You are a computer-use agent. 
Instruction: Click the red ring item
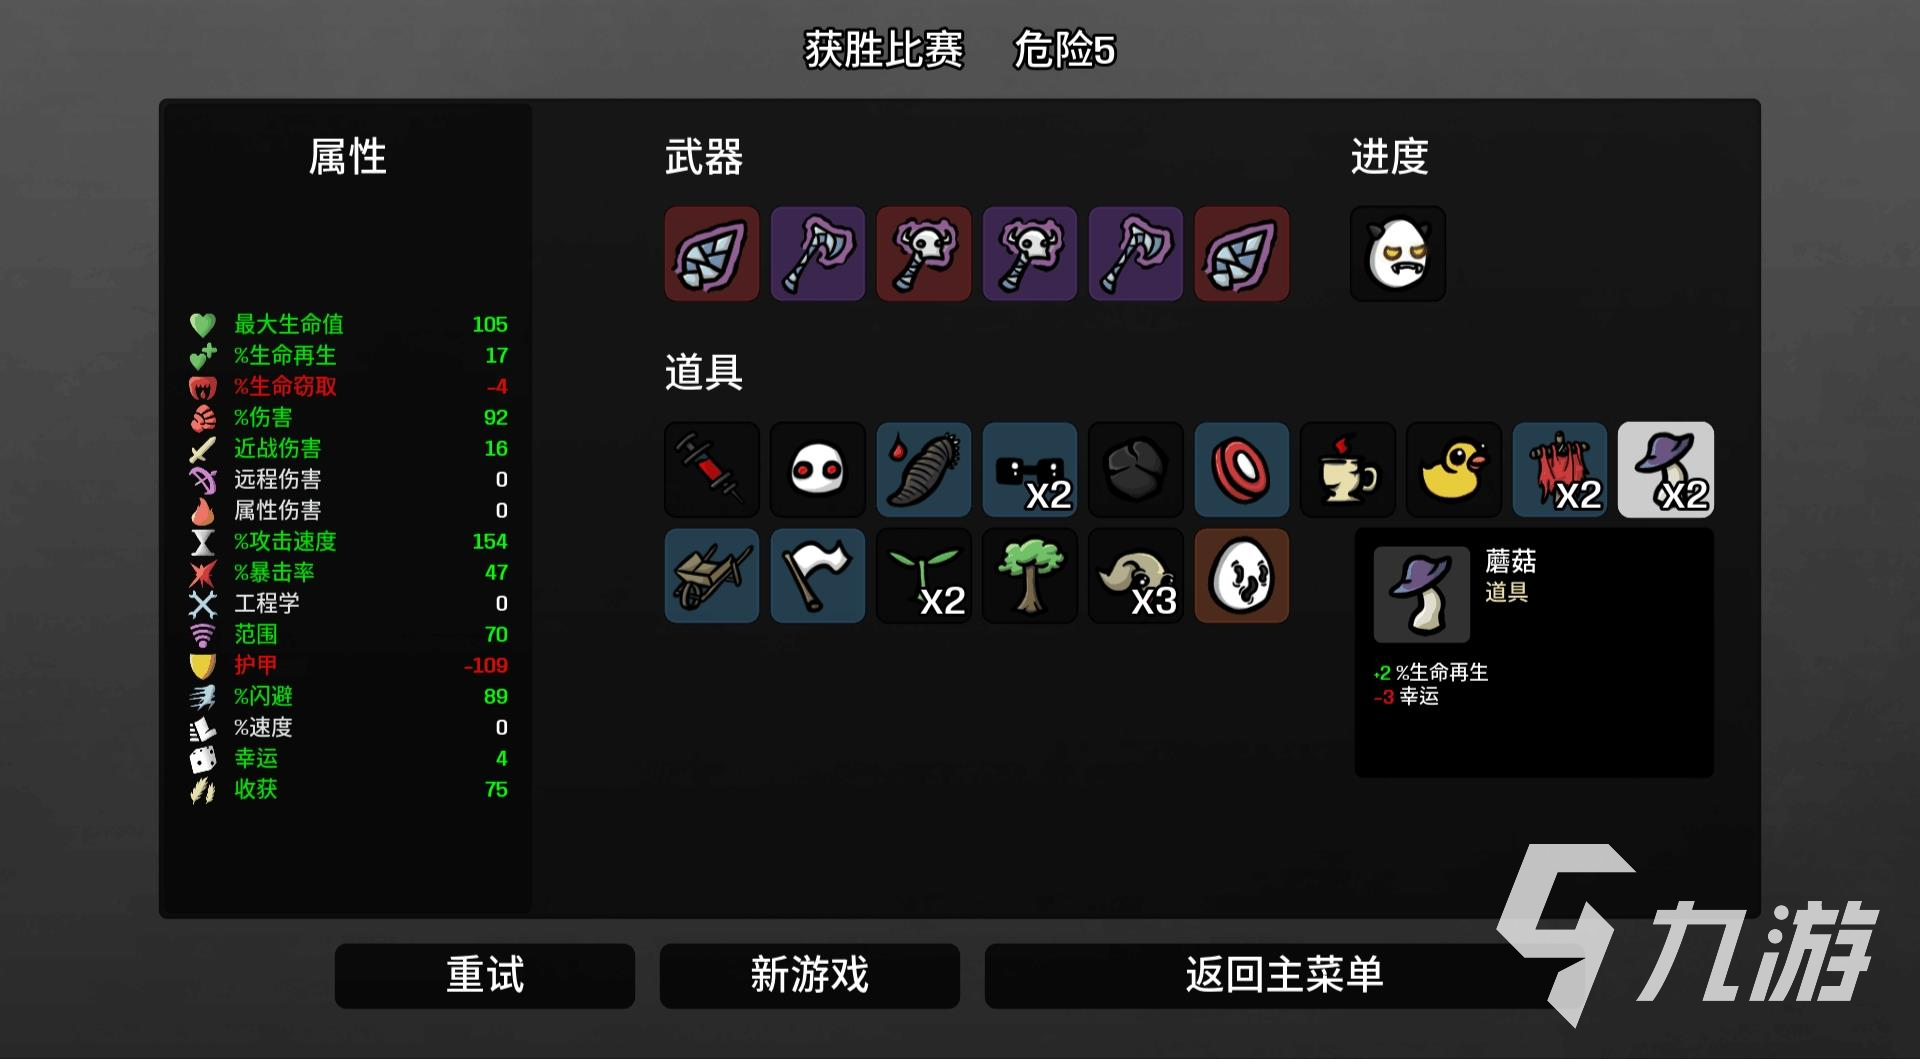[1242, 469]
